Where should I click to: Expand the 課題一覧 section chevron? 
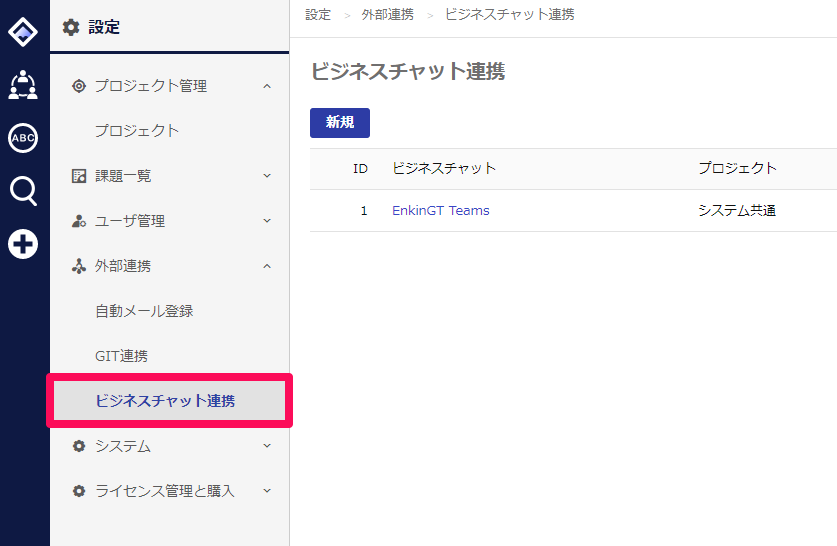click(267, 176)
